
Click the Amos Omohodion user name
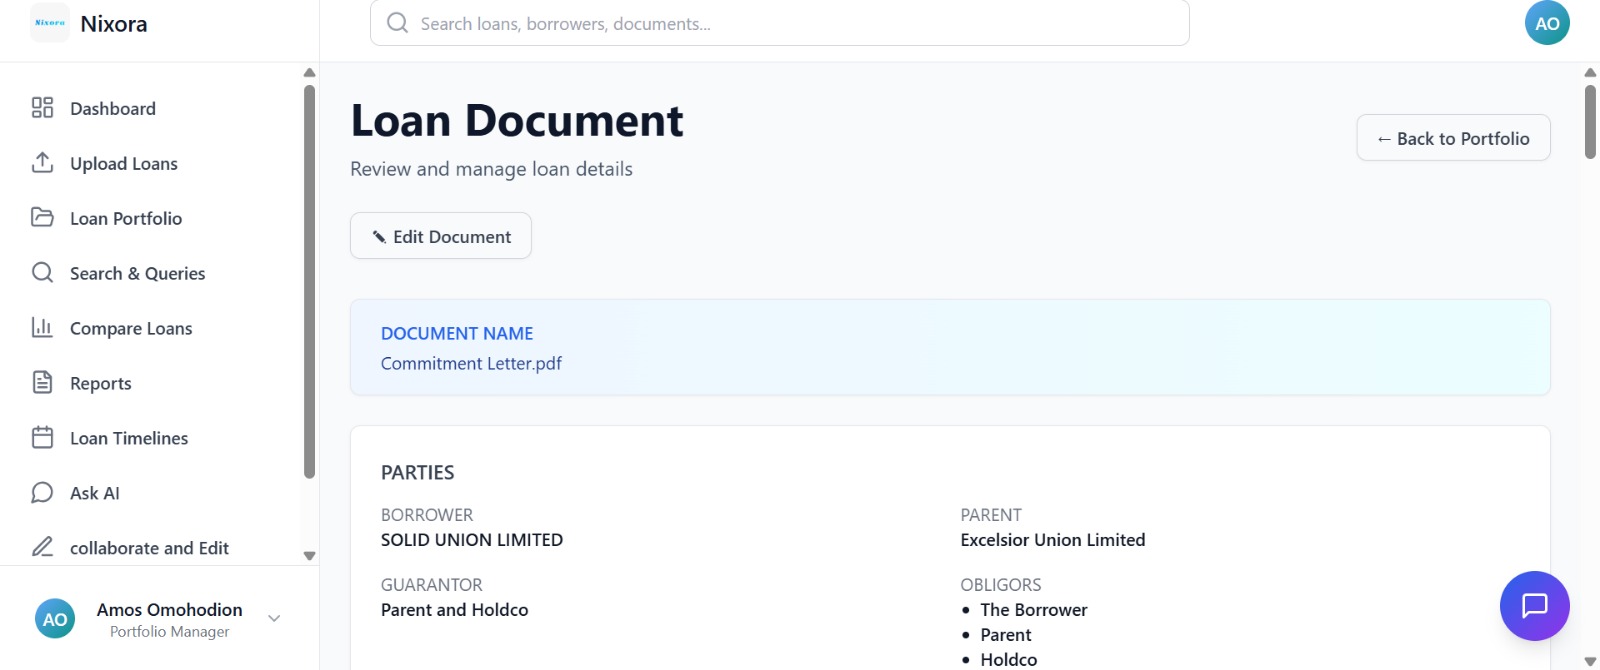pyautogui.click(x=169, y=609)
